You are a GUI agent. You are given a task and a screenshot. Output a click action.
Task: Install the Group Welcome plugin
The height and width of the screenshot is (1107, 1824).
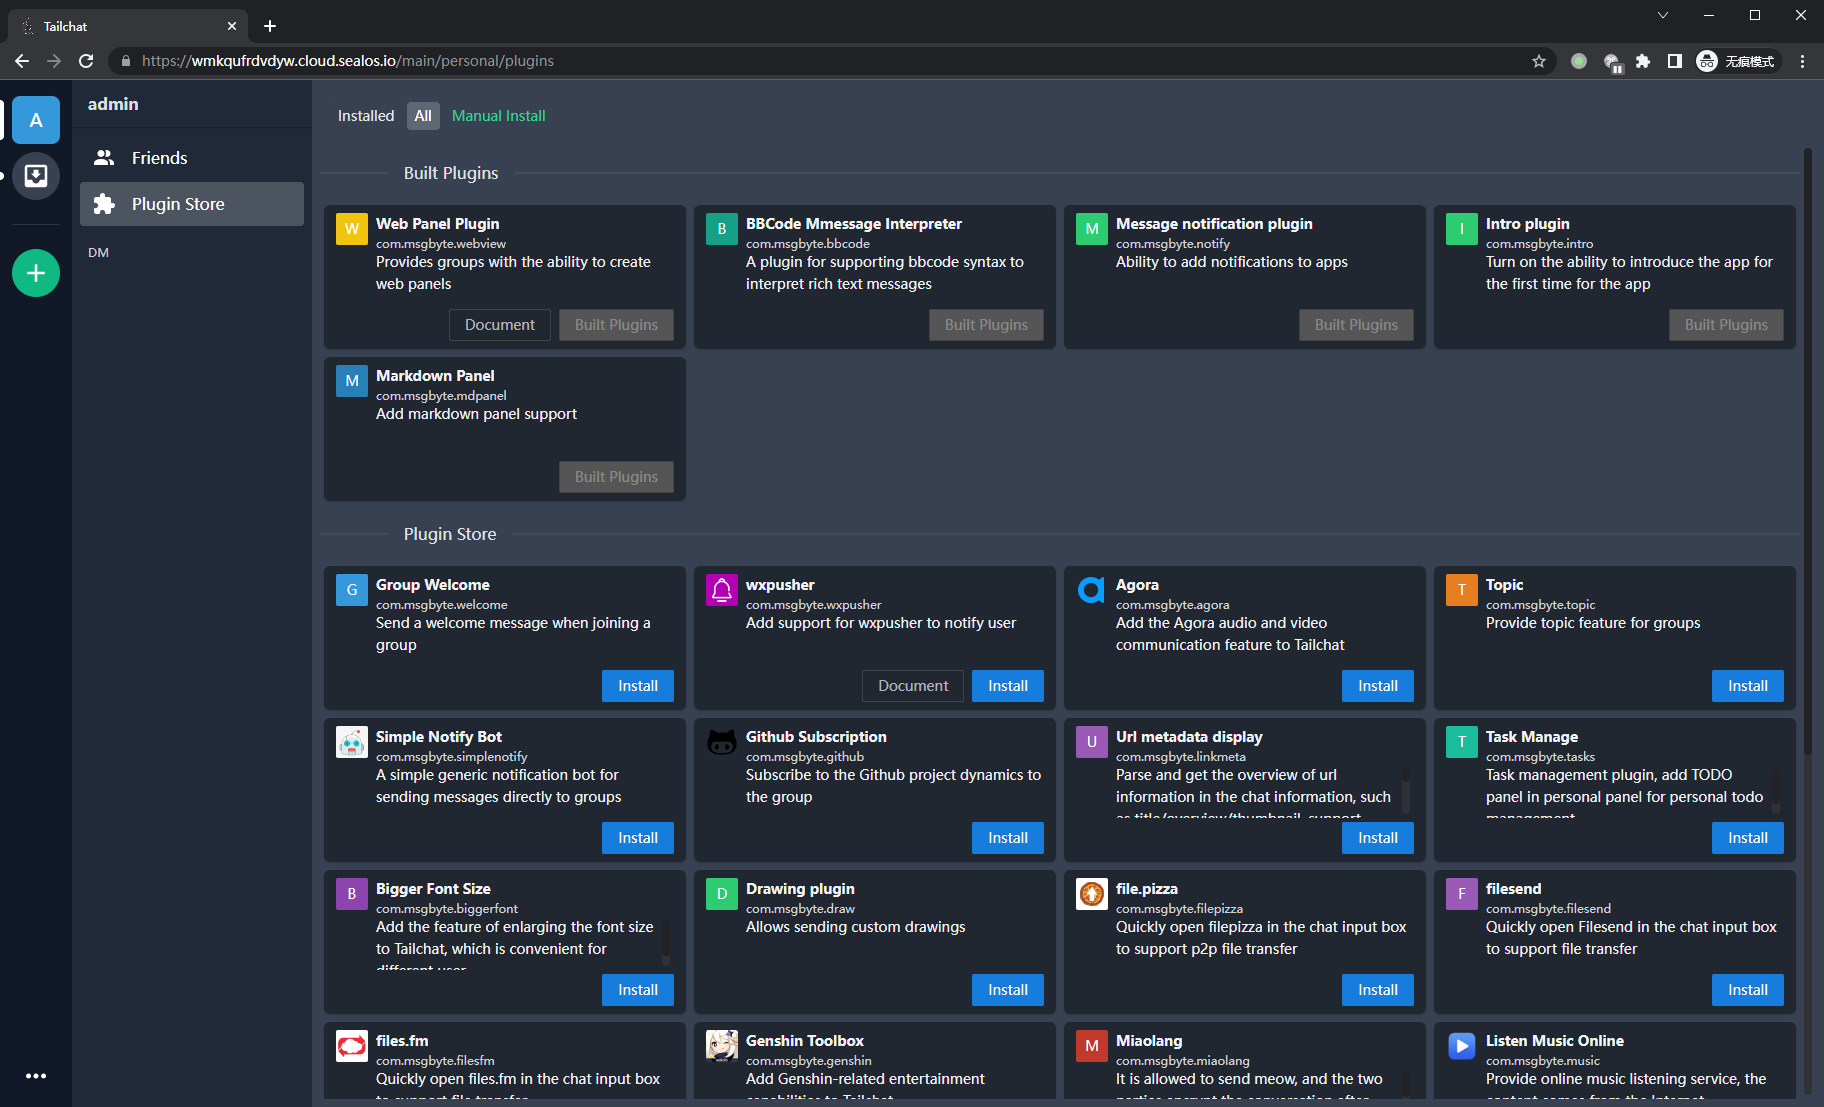pos(637,686)
